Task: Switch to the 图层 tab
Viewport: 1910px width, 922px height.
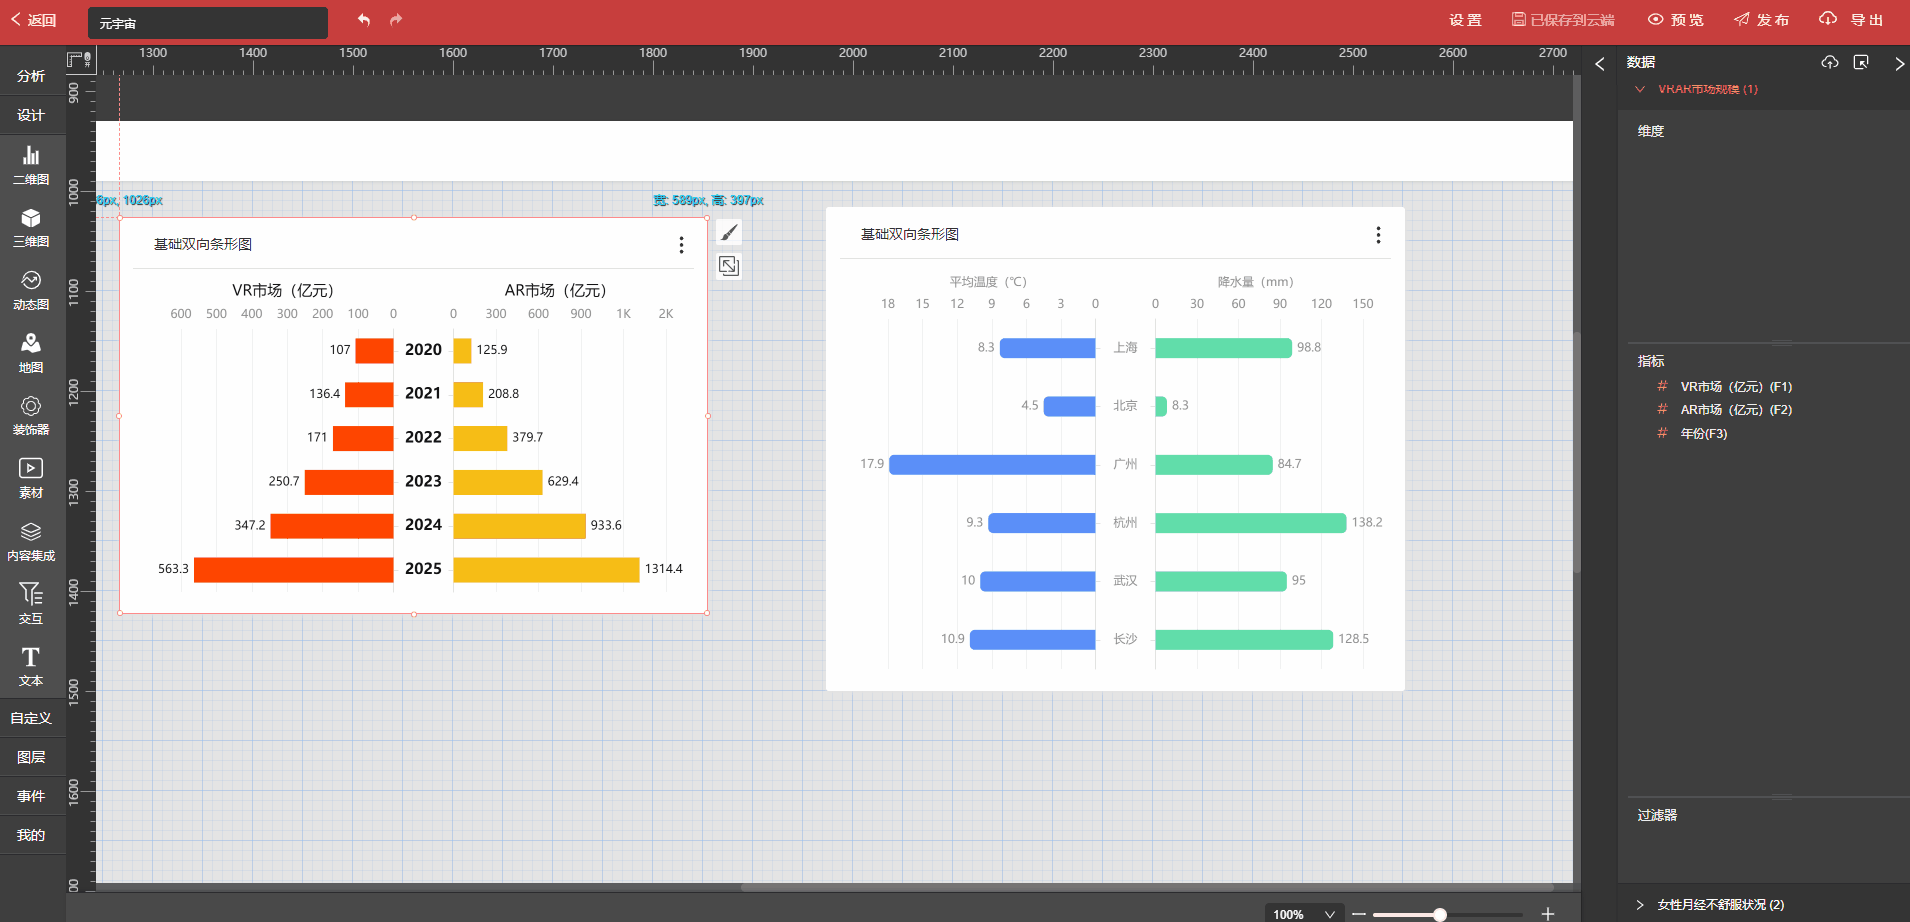Action: pyautogui.click(x=31, y=757)
